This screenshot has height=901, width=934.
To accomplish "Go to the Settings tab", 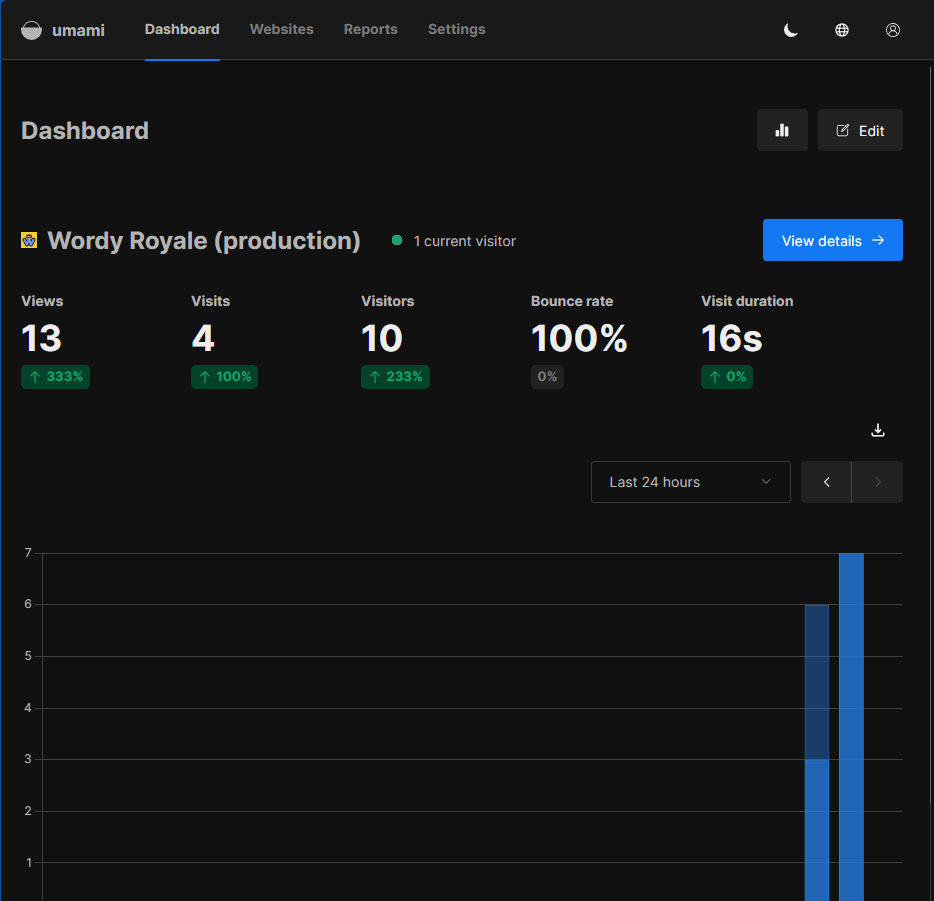I will (x=456, y=29).
